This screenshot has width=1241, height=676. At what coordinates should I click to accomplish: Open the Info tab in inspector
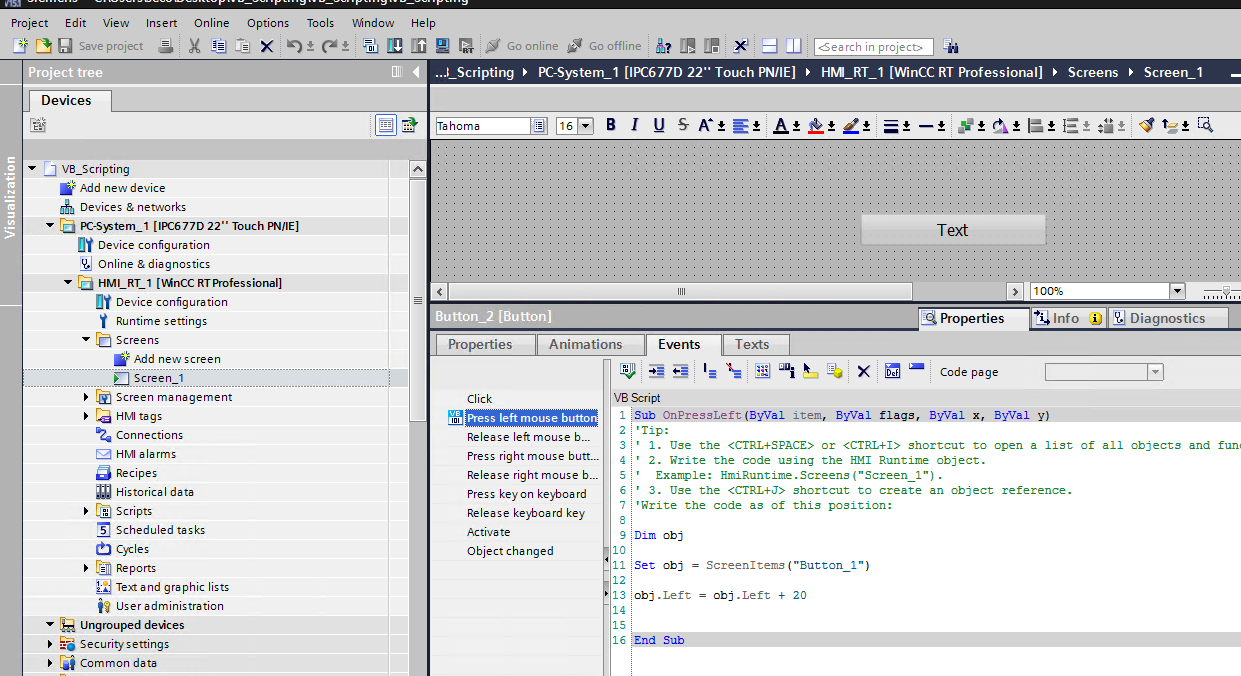click(x=1067, y=318)
